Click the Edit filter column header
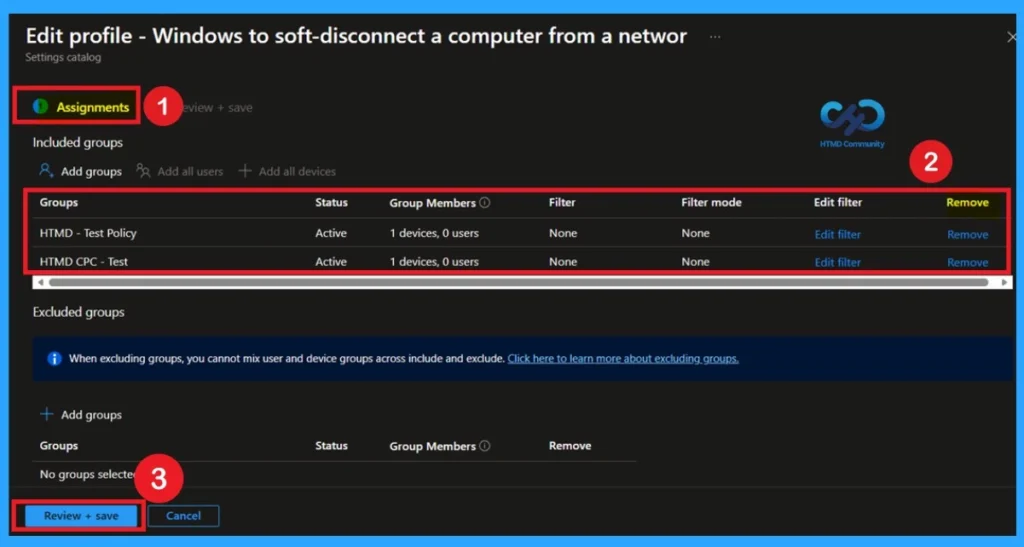The image size is (1024, 547). (838, 202)
